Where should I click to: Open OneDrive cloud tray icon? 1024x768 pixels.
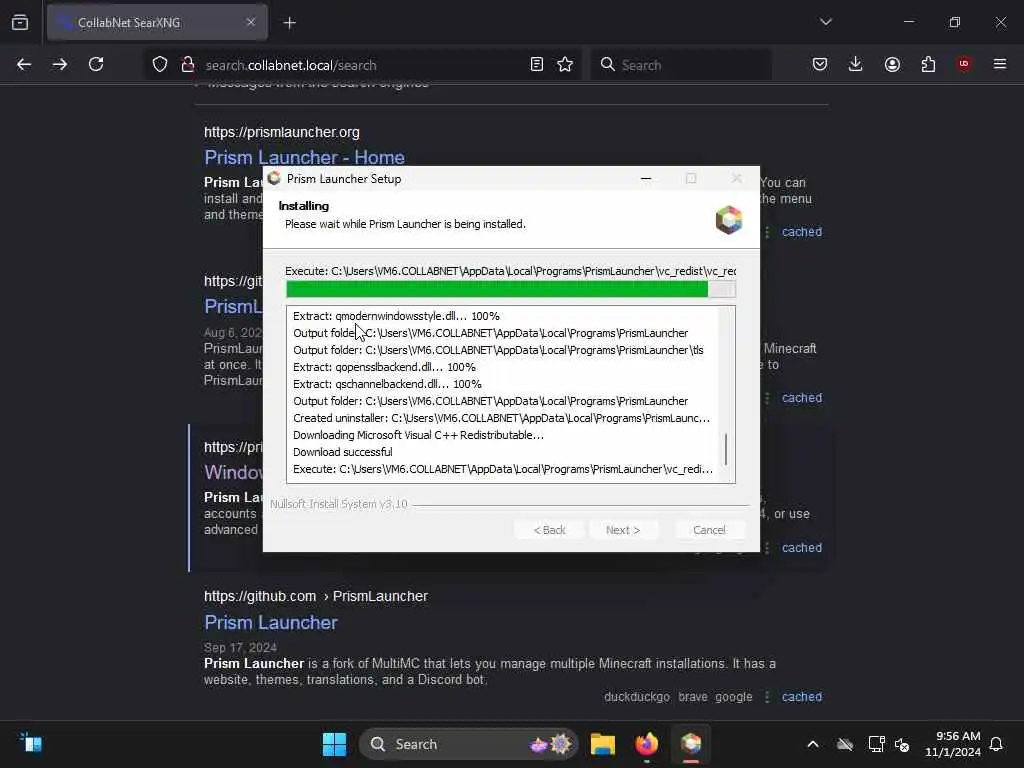[x=844, y=744]
